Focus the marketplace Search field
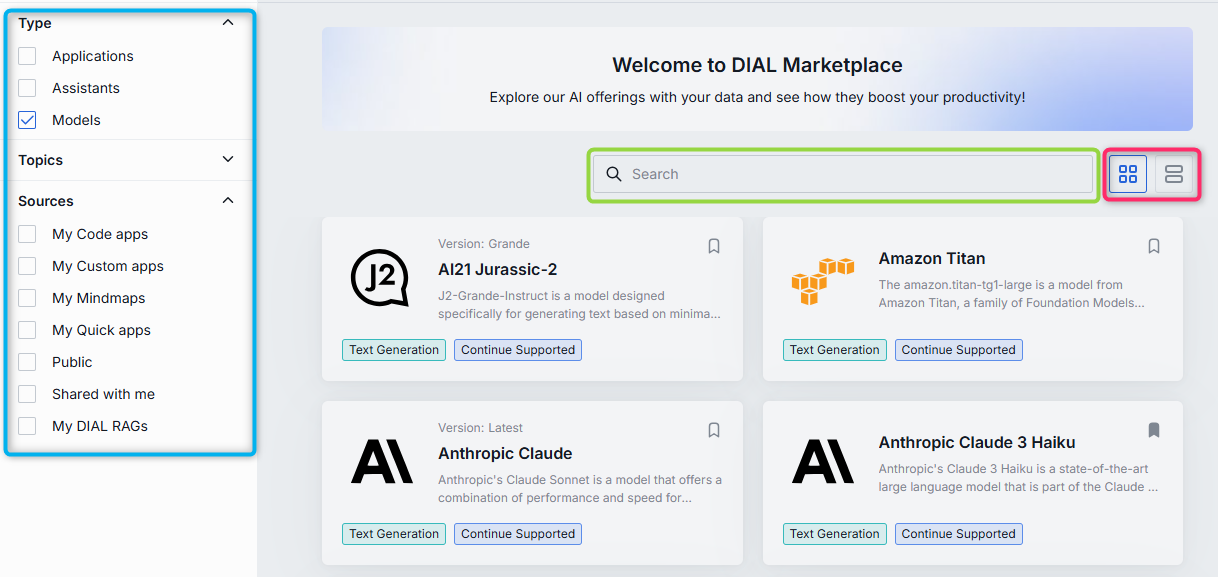The height and width of the screenshot is (577, 1218). pyautogui.click(x=843, y=174)
